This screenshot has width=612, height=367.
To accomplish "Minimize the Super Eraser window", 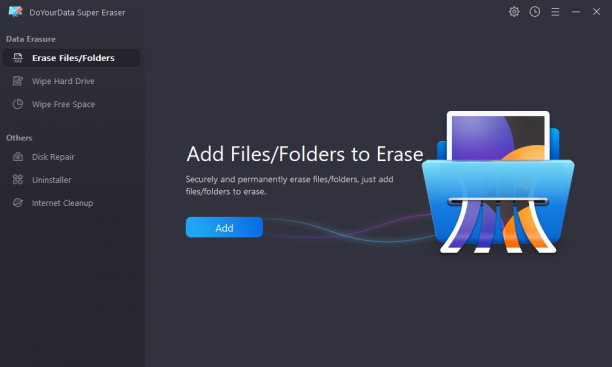I will click(x=576, y=12).
